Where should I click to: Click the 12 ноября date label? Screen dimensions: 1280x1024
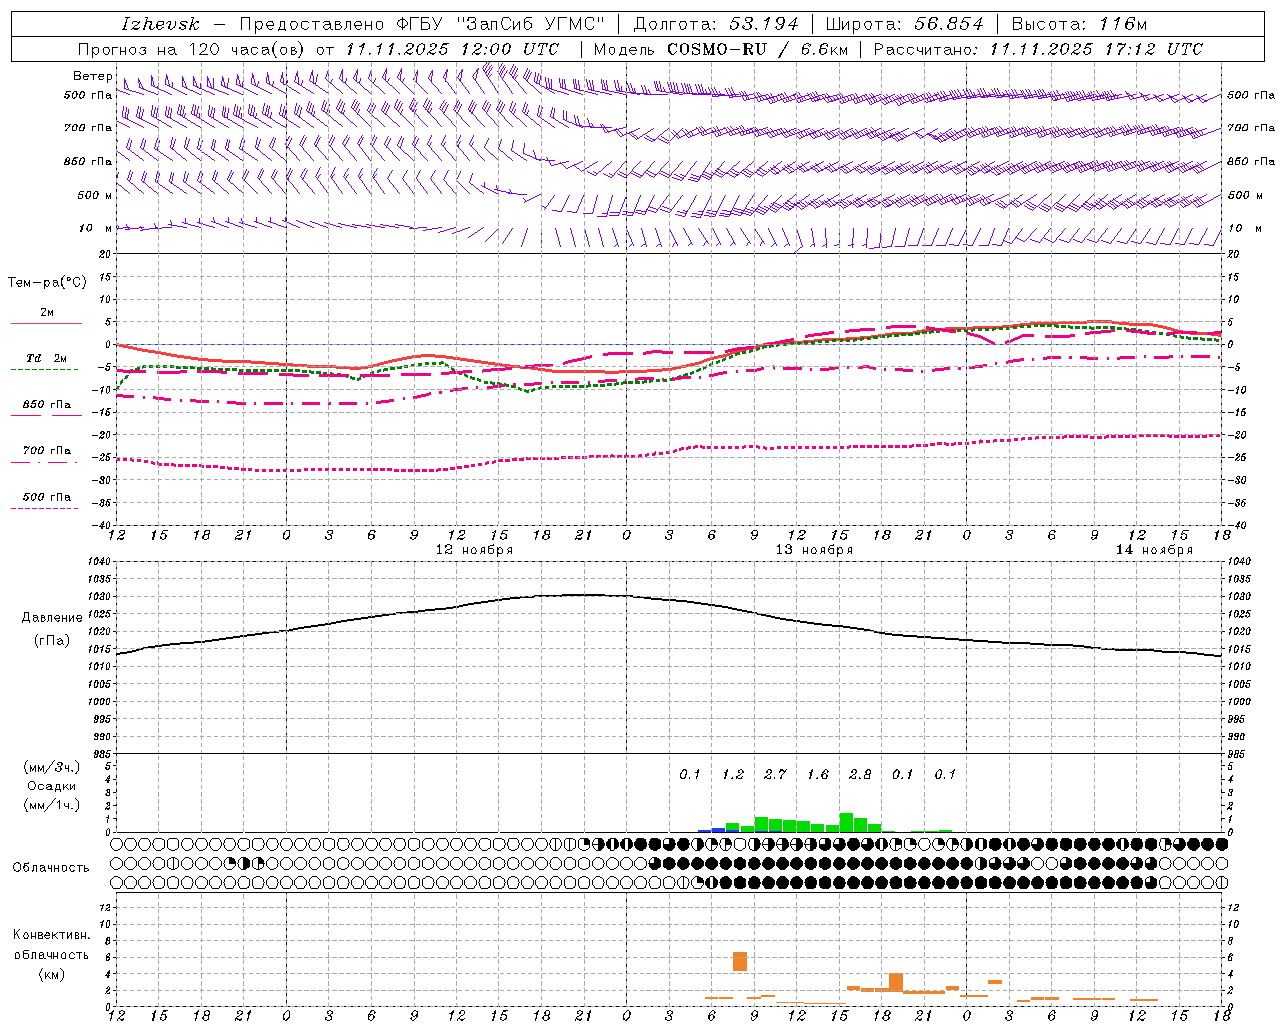[x=474, y=550]
